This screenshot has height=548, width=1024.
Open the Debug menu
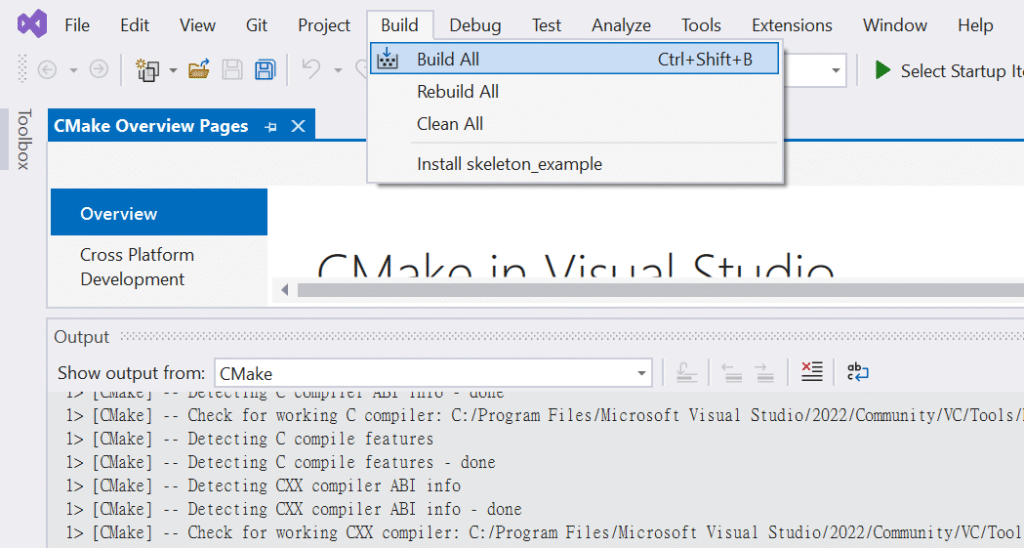[x=475, y=25]
